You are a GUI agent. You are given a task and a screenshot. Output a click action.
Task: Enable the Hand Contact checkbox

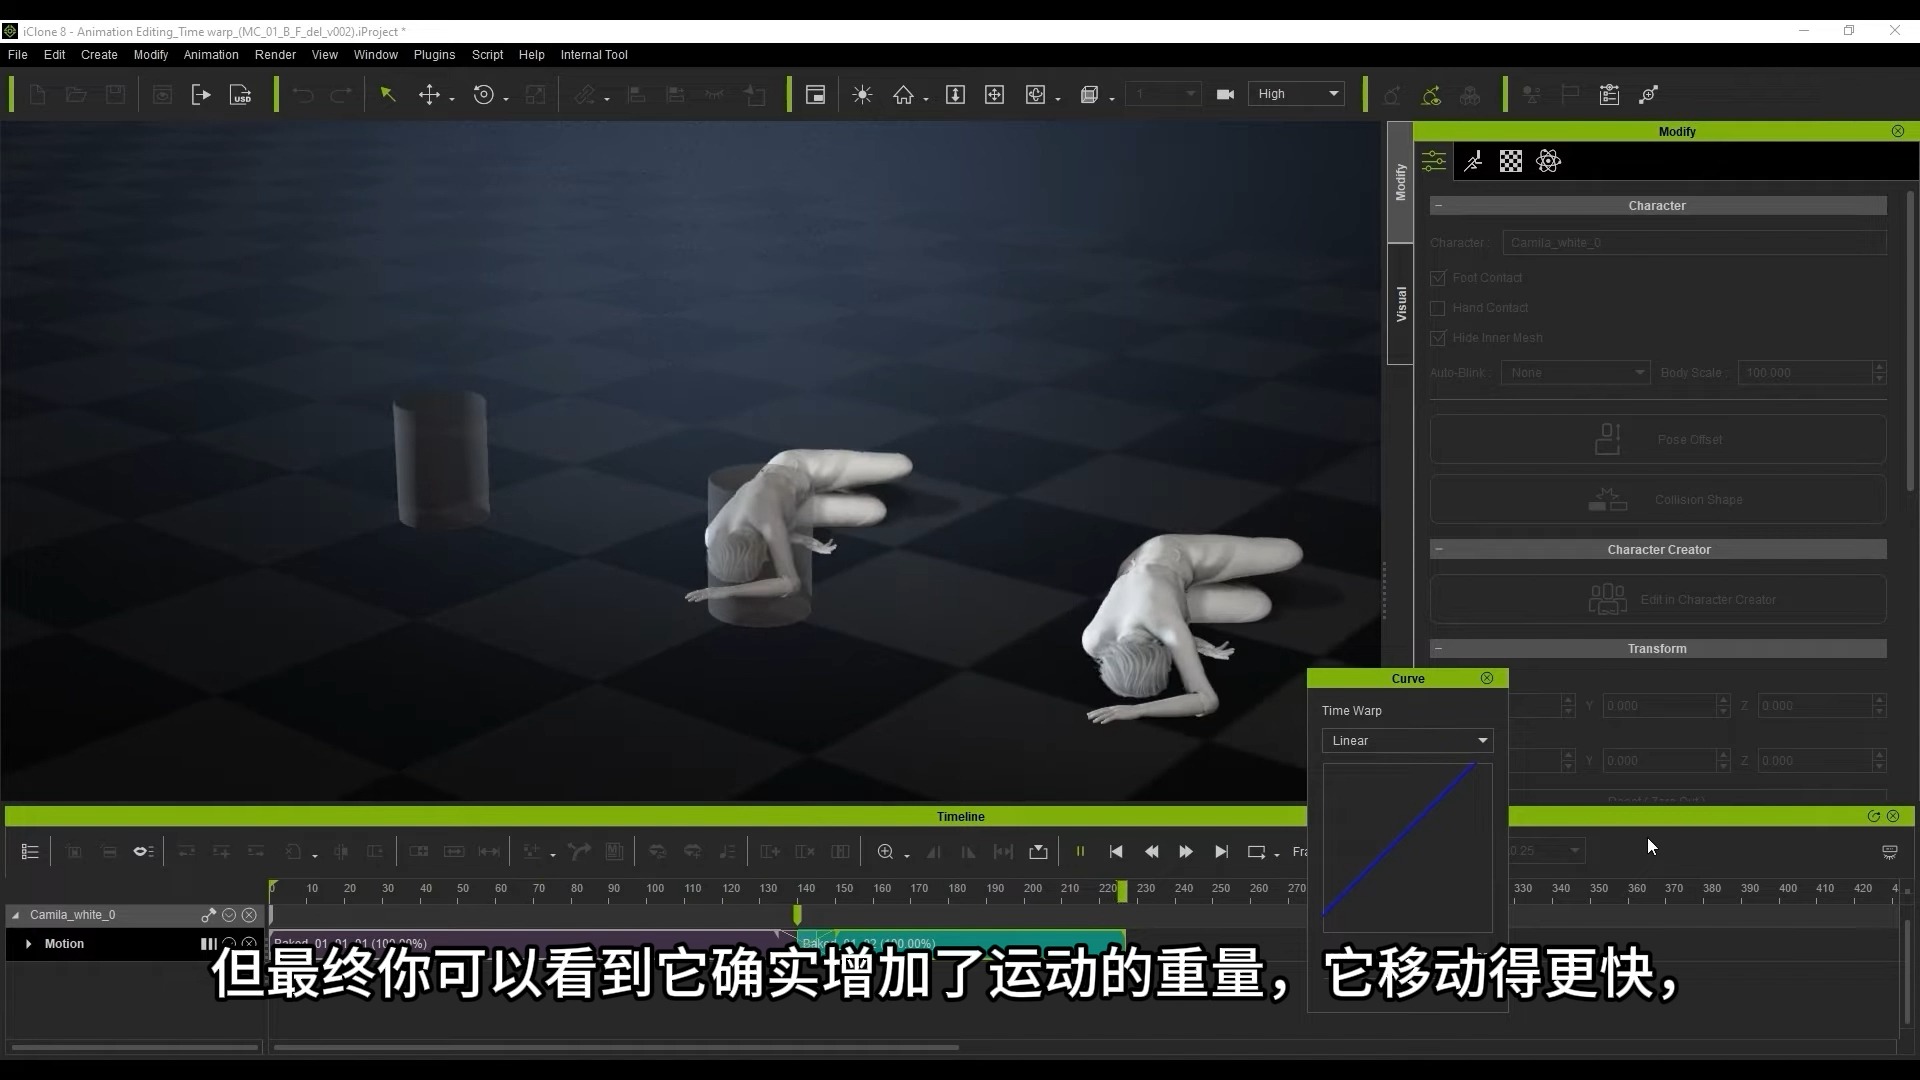[1439, 308]
